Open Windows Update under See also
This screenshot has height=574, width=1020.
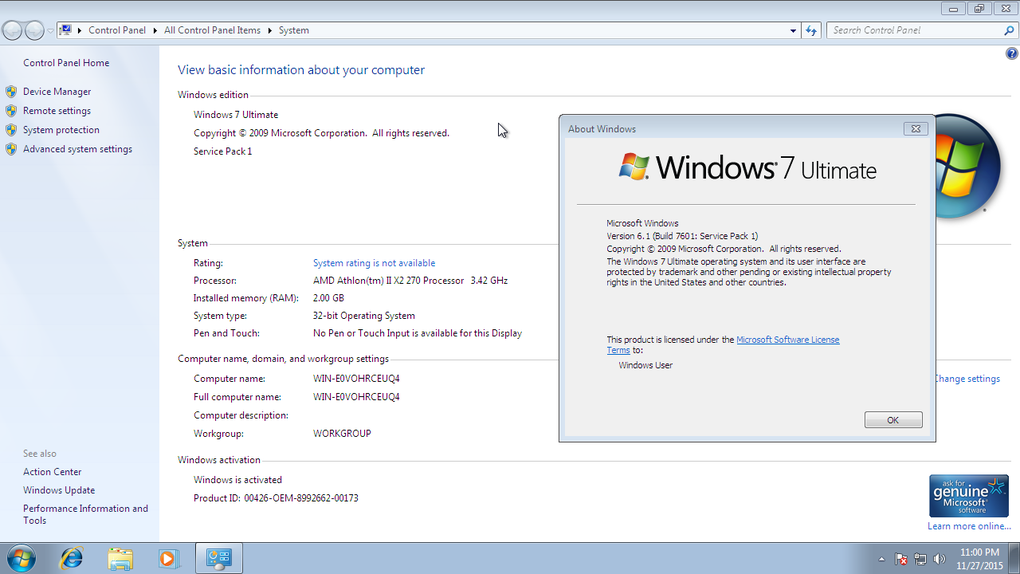click(x=59, y=490)
